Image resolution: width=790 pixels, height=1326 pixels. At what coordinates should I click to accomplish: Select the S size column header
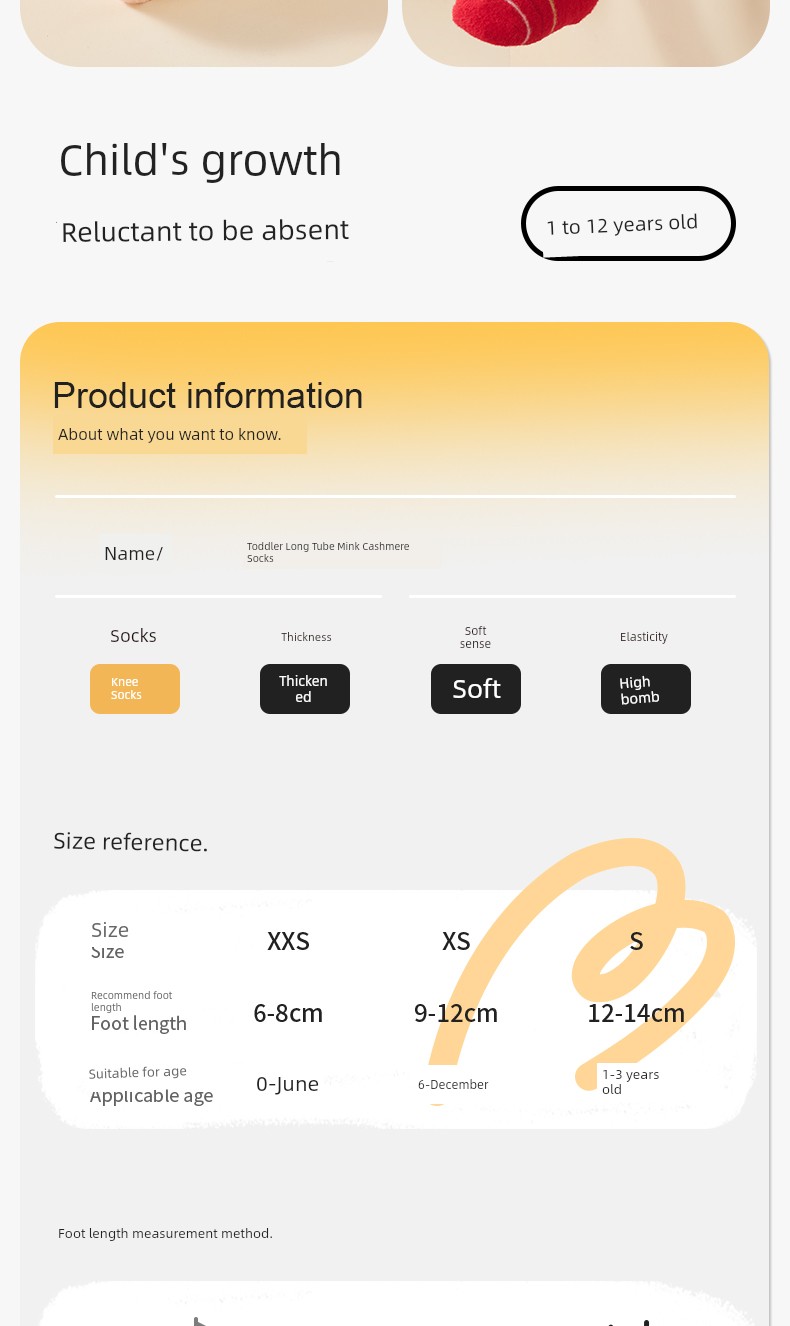(x=636, y=941)
